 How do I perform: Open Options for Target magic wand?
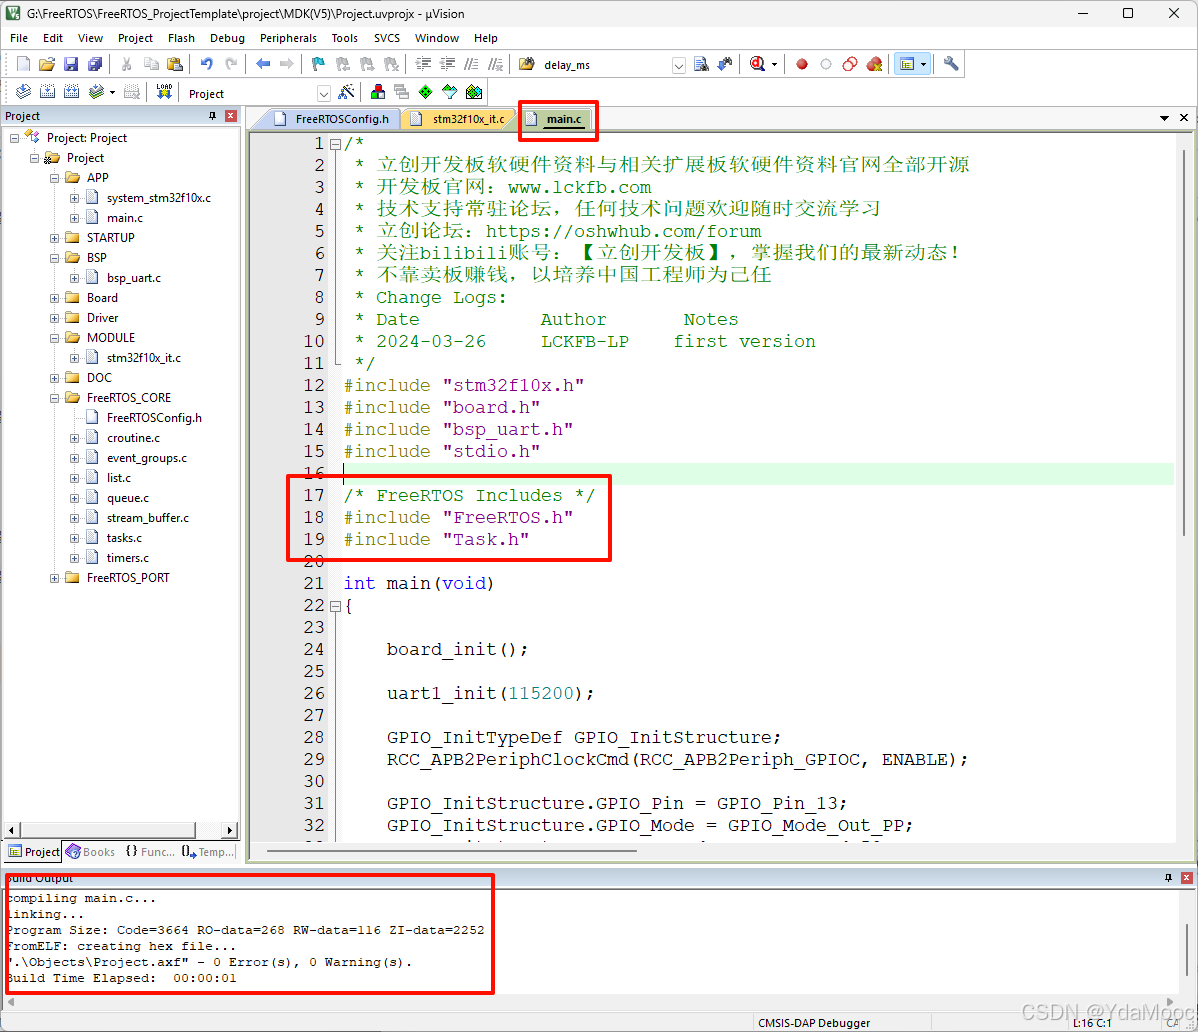click(346, 92)
